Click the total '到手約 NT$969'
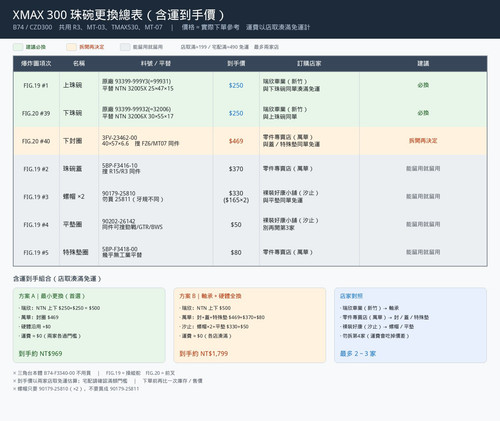The width and height of the screenshot is (500, 421). (x=40, y=354)
